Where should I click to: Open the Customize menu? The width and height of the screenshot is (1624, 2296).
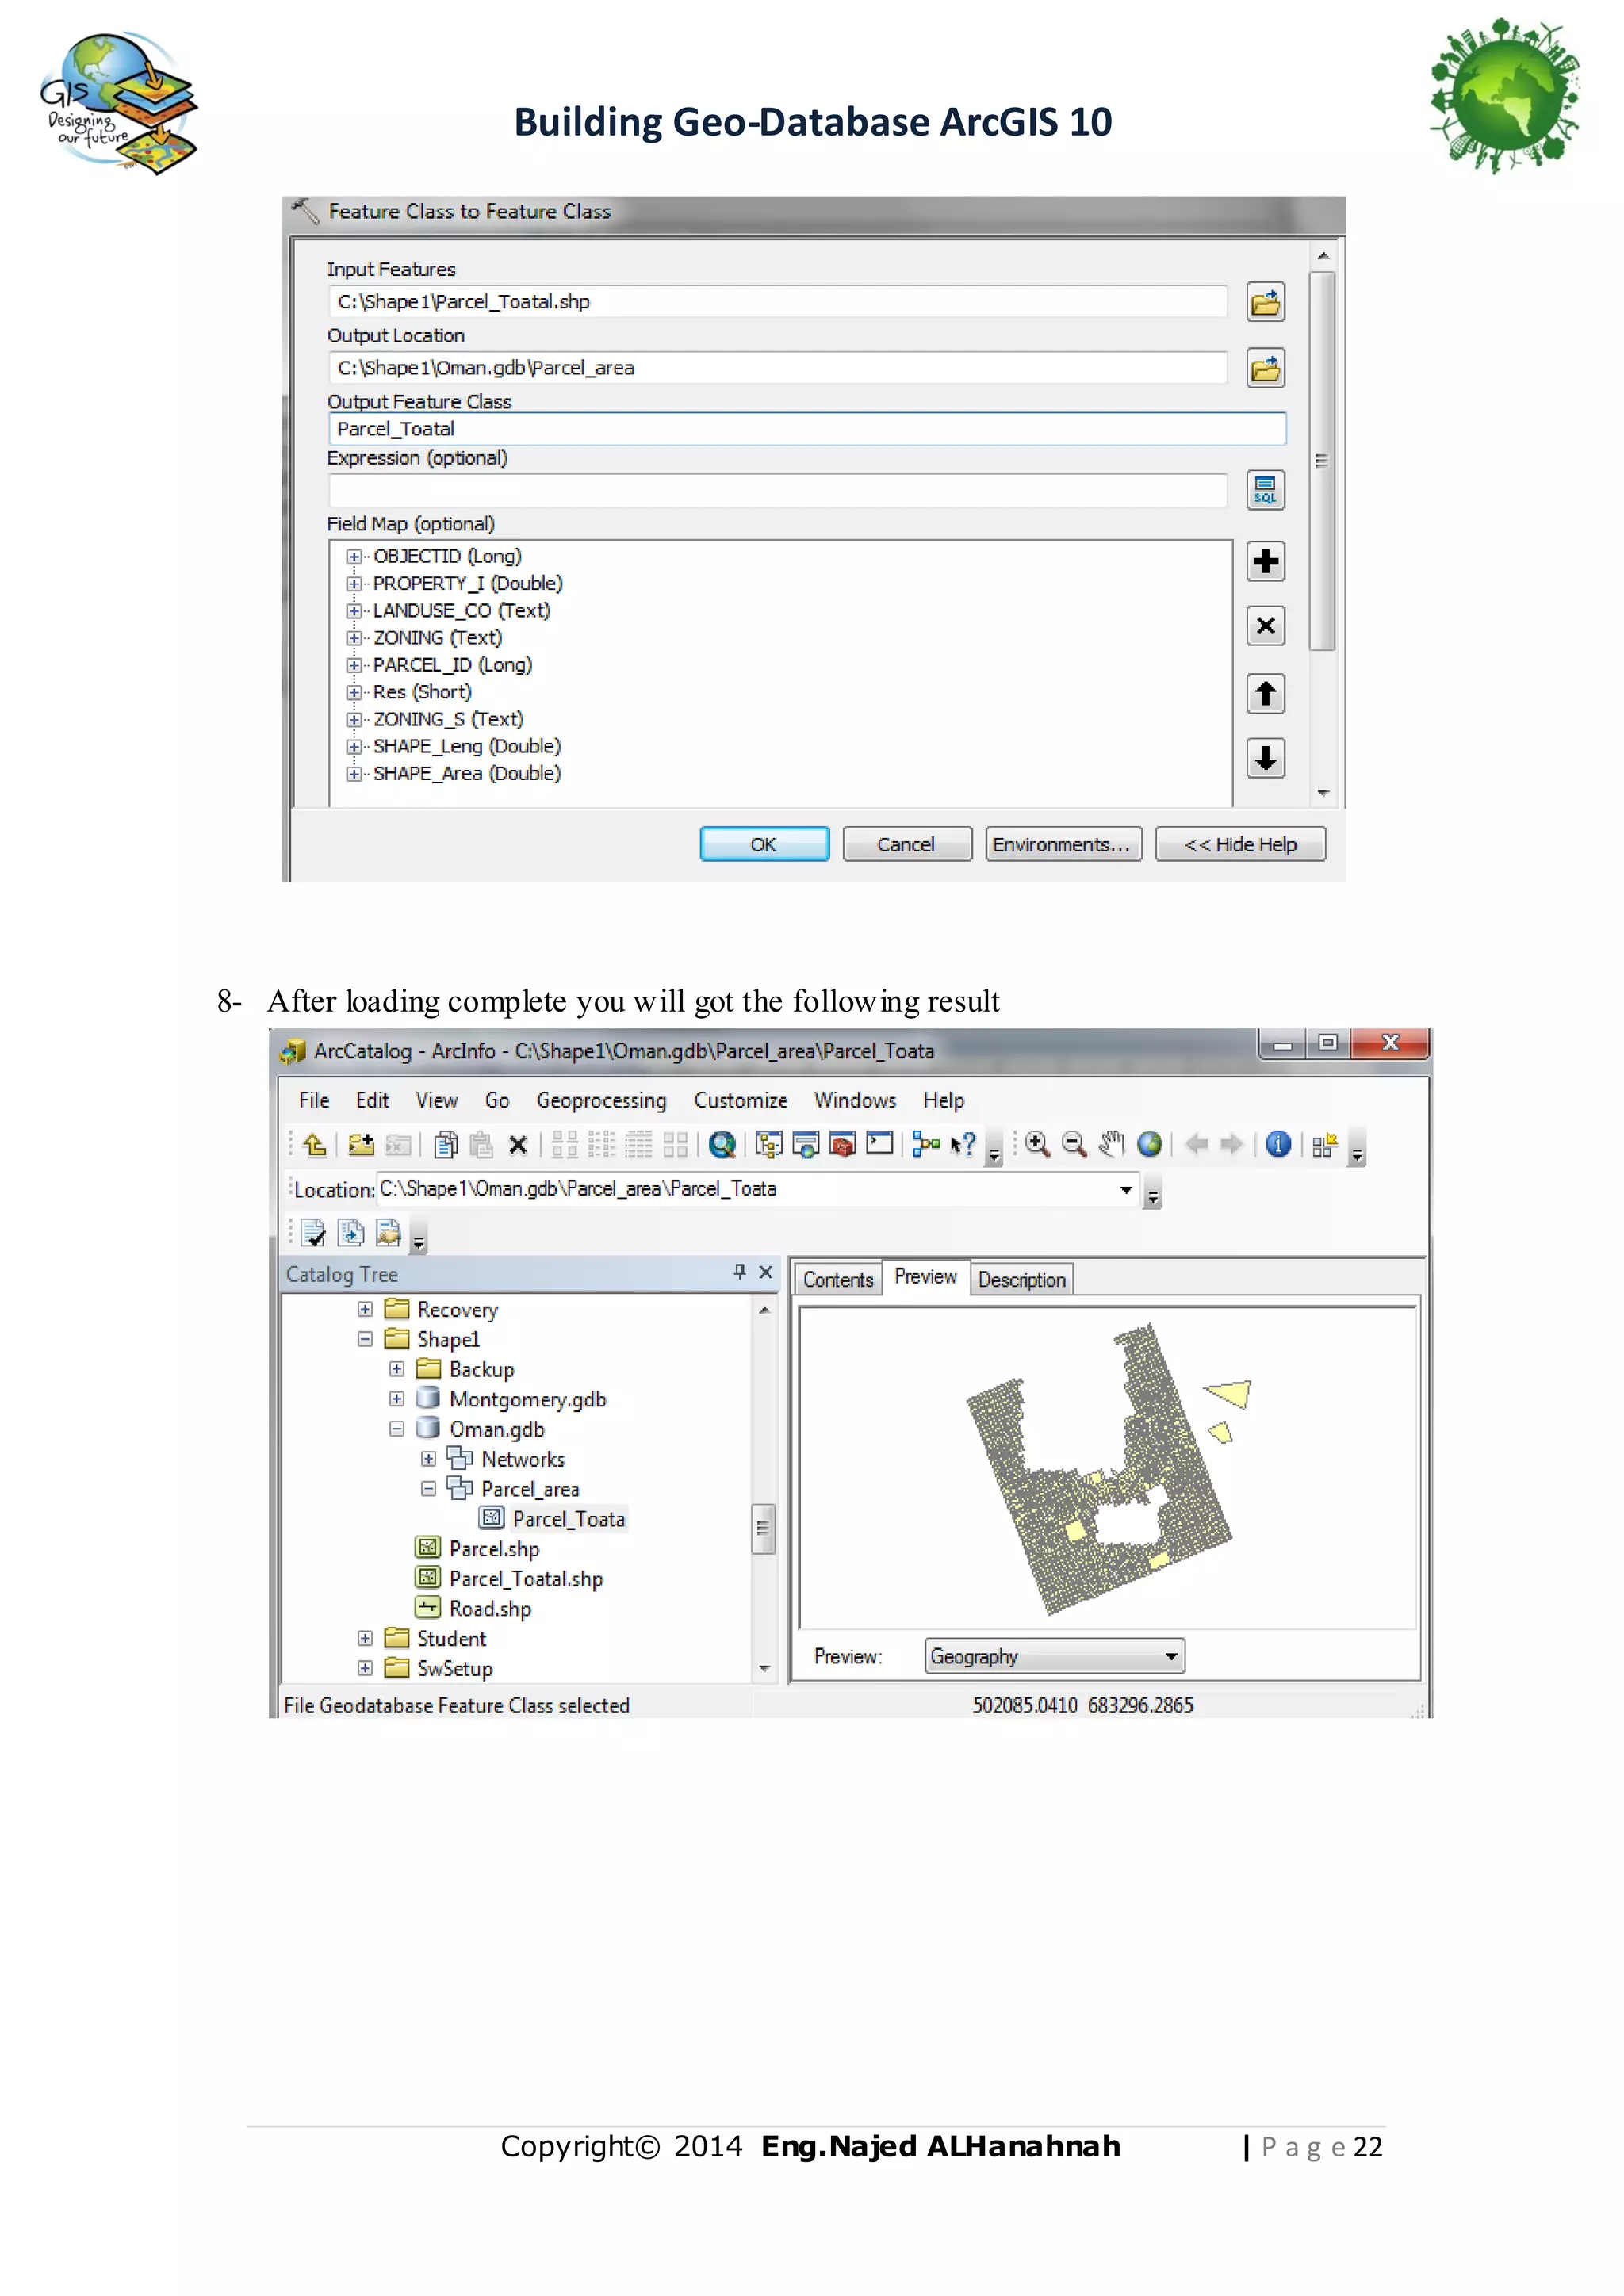coord(740,1100)
